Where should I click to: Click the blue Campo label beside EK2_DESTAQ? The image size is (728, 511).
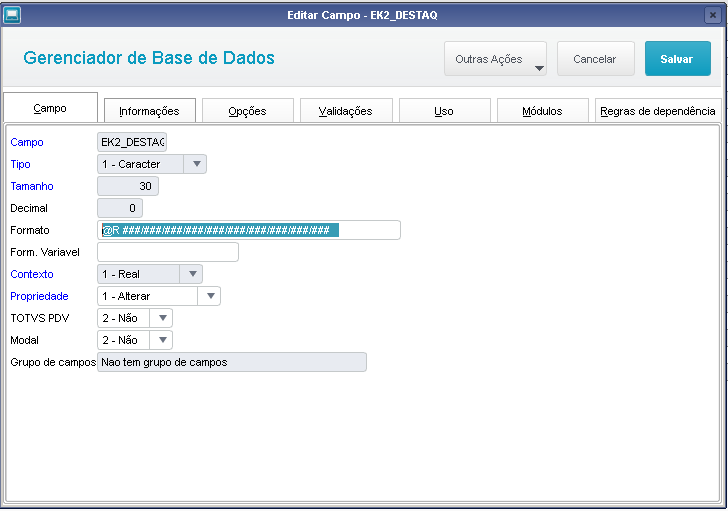(x=27, y=142)
